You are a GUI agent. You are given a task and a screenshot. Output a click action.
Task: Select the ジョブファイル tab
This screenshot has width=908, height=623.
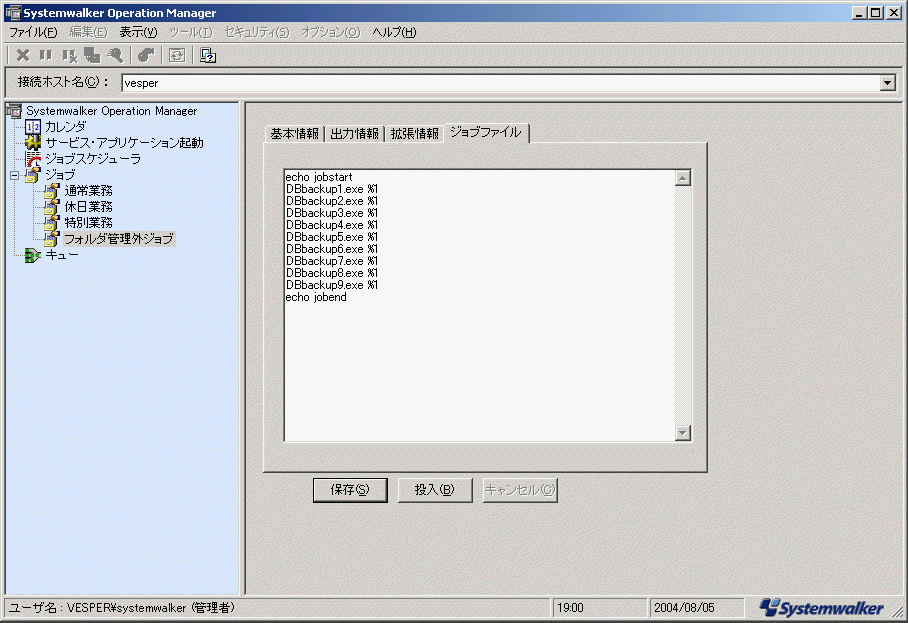(486, 132)
